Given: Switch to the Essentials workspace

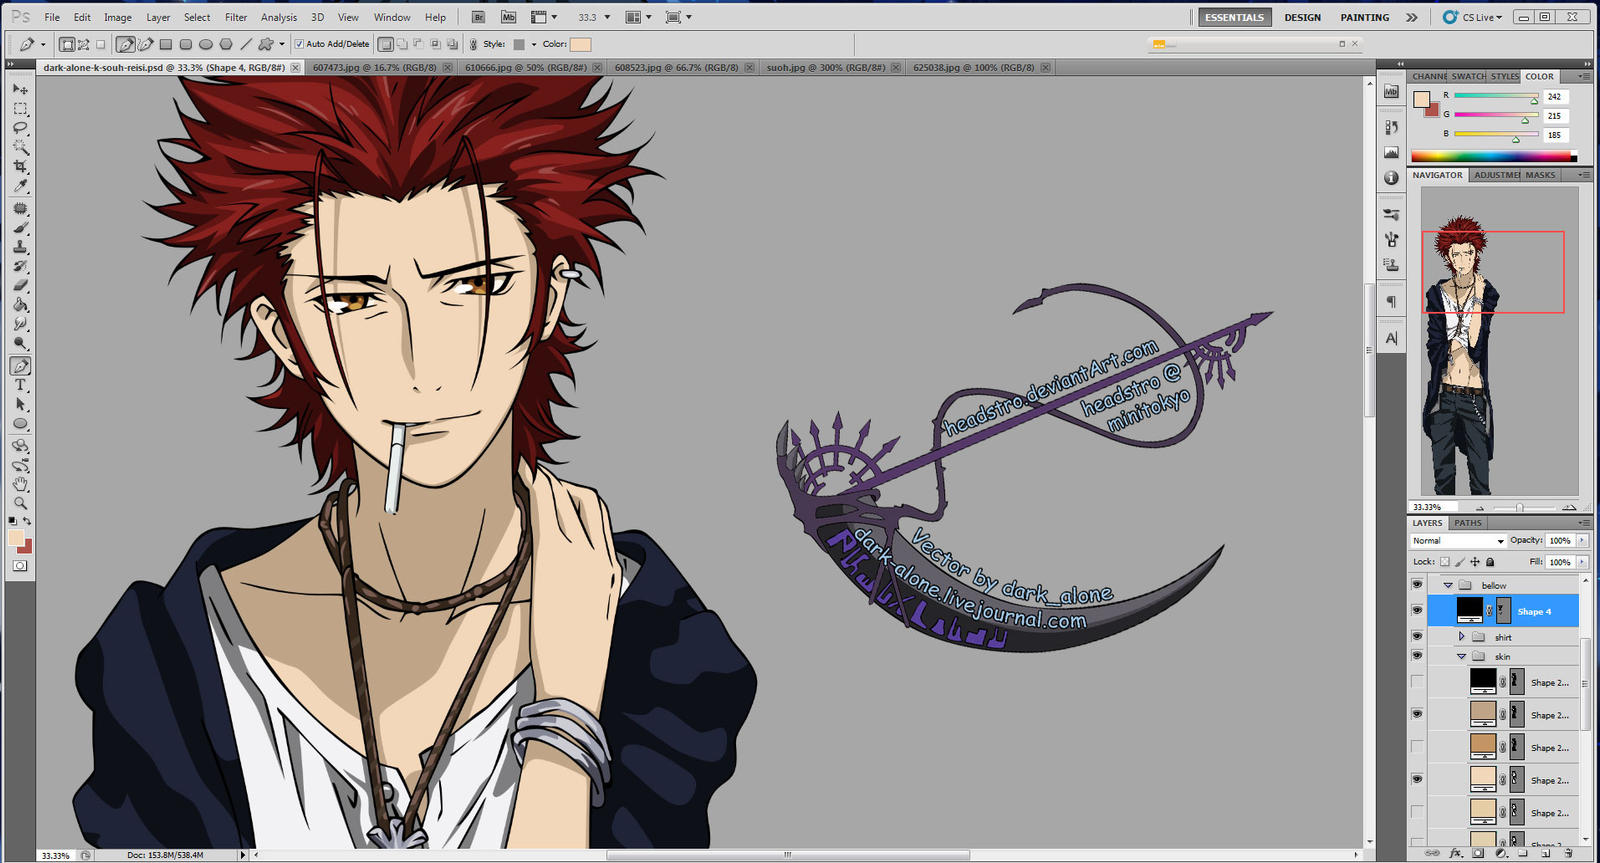Looking at the screenshot, I should (1234, 17).
